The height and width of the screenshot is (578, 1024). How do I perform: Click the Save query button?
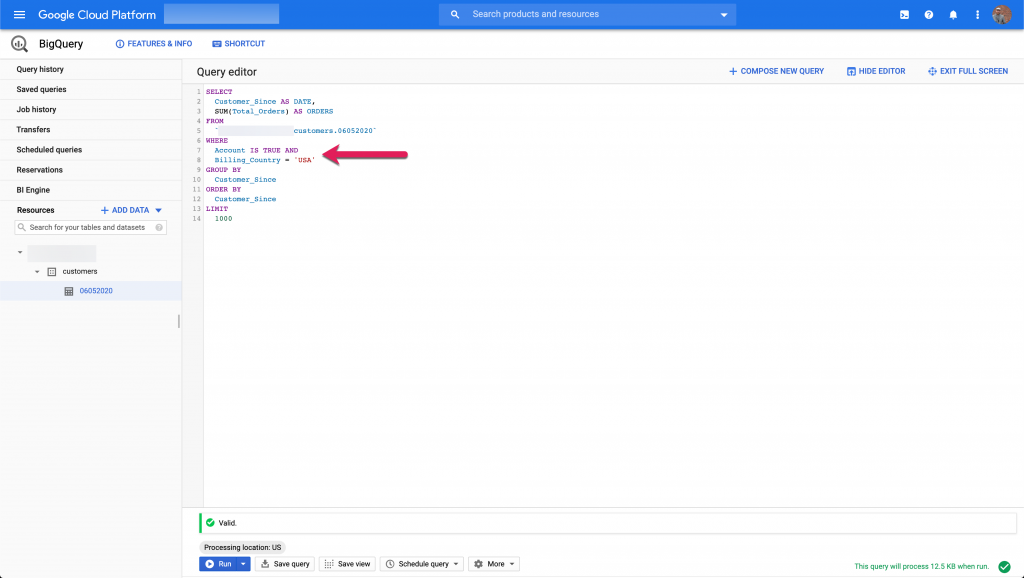tap(285, 564)
